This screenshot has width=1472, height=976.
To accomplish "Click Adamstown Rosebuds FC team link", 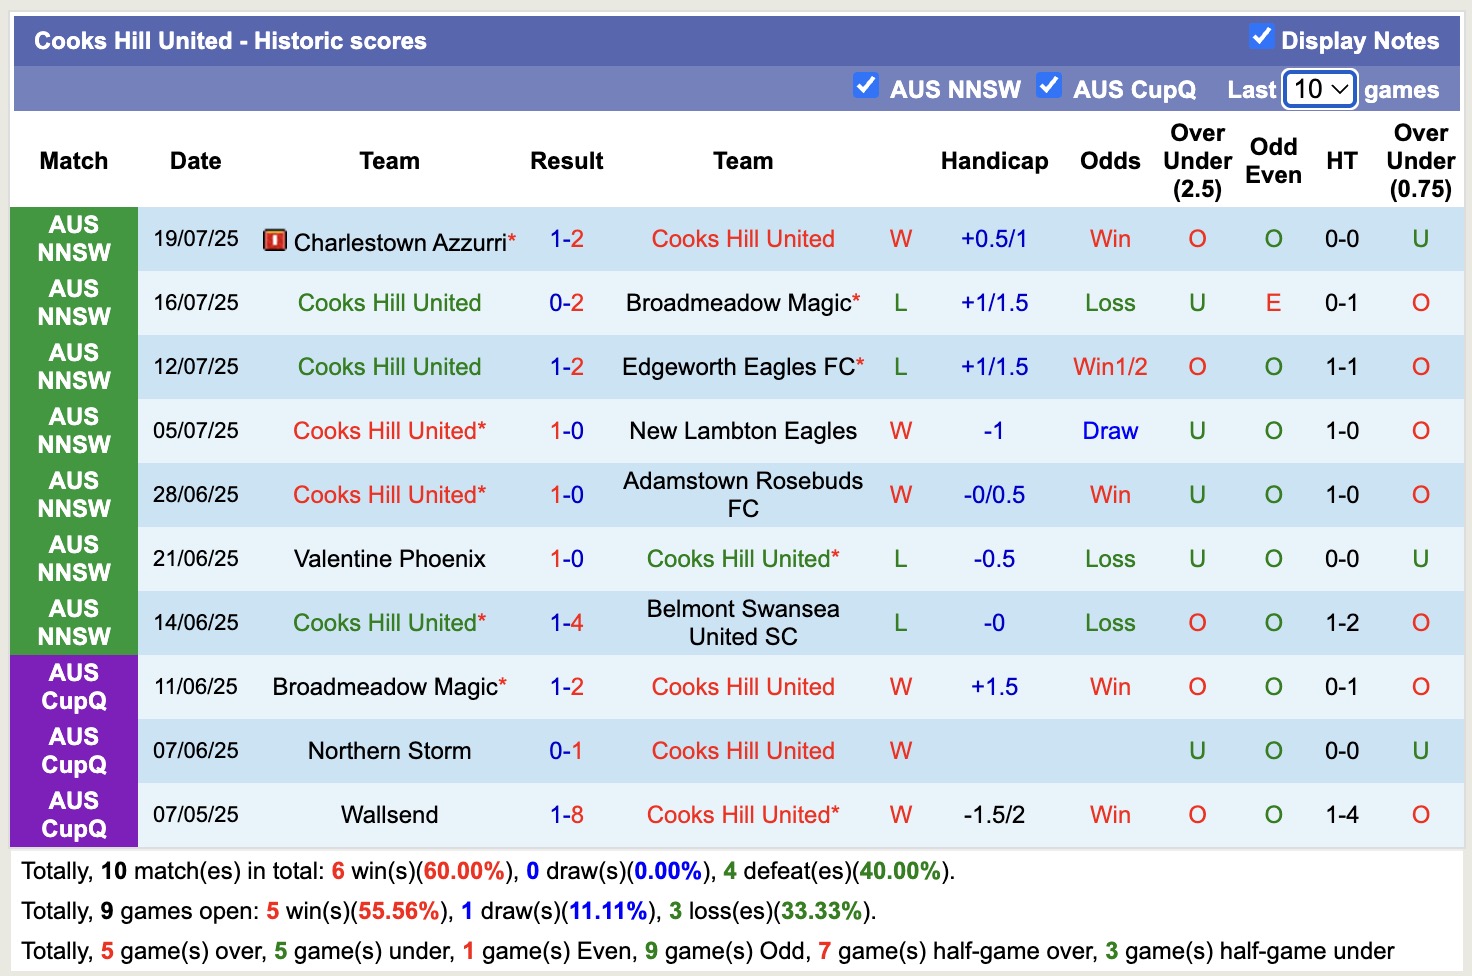I will tap(743, 494).
